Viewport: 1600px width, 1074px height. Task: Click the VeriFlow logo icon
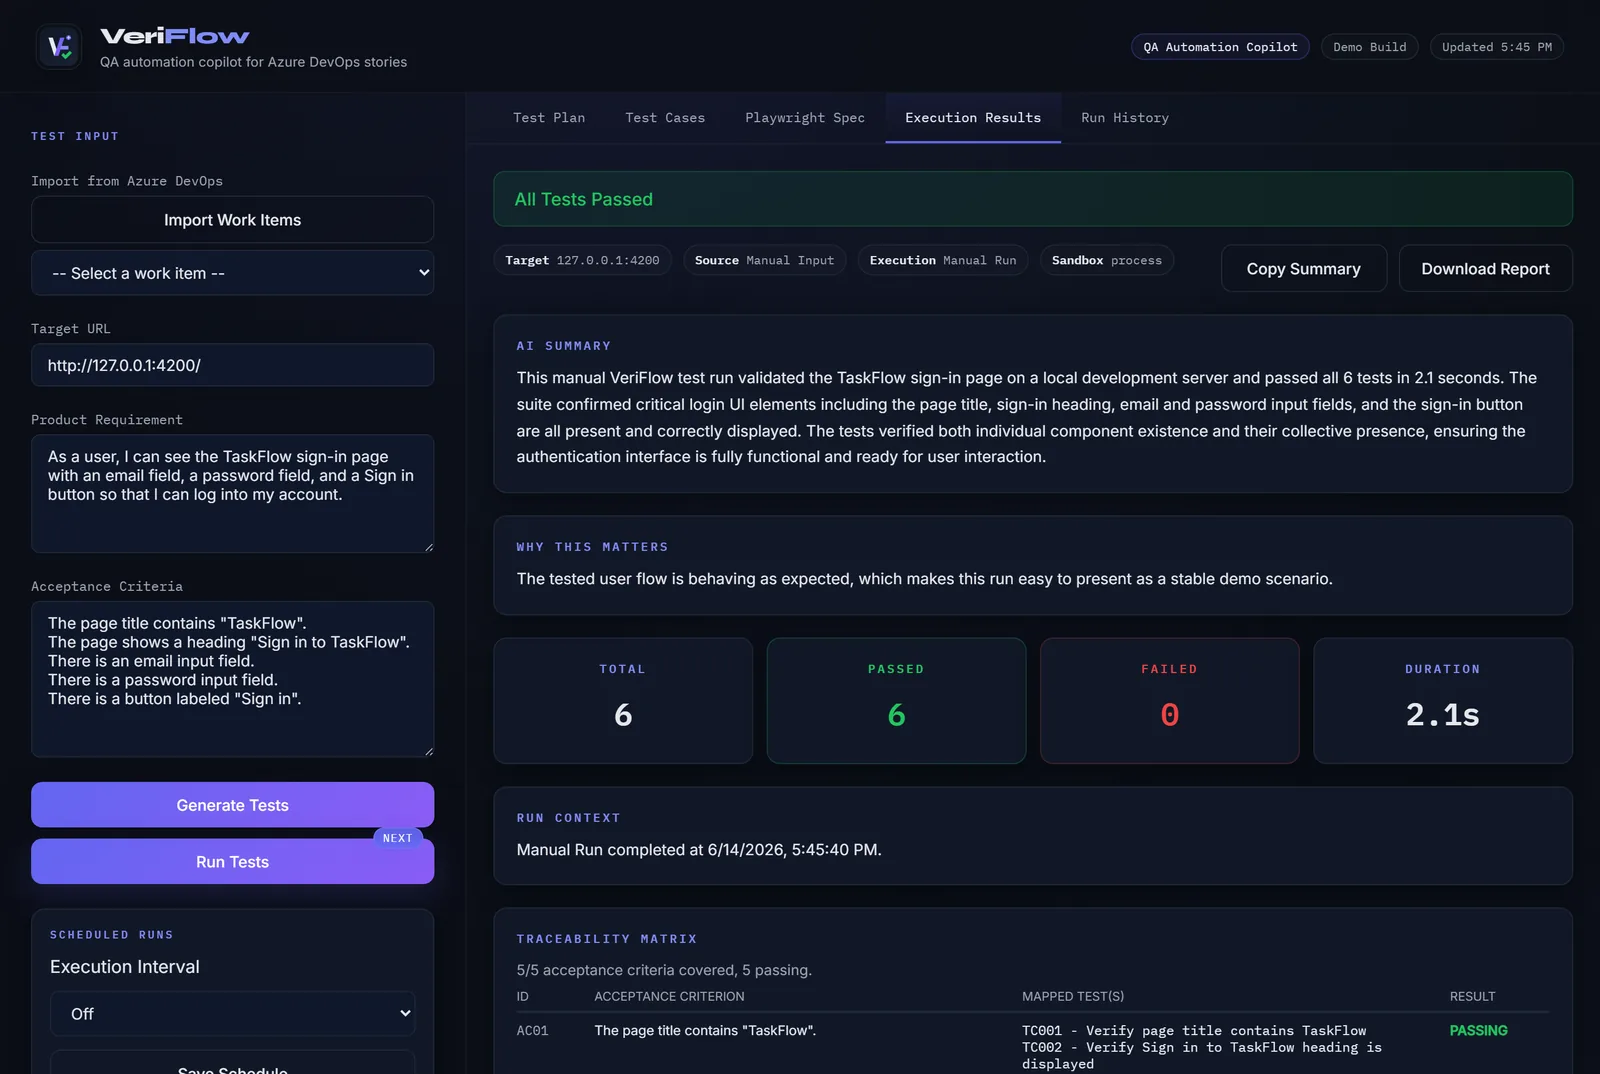click(58, 46)
